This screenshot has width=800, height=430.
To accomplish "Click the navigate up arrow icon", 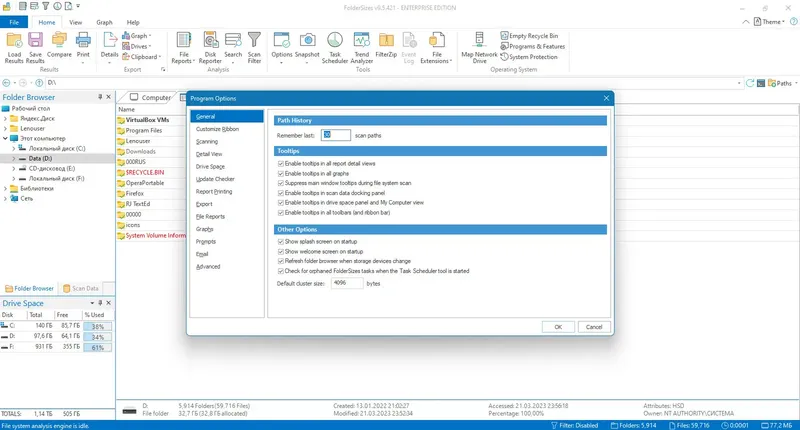I will pos(39,83).
